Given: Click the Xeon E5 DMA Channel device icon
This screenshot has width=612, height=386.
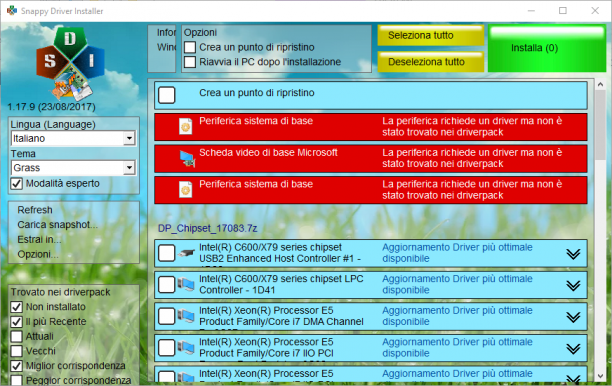Looking at the screenshot, I should 186,316.
